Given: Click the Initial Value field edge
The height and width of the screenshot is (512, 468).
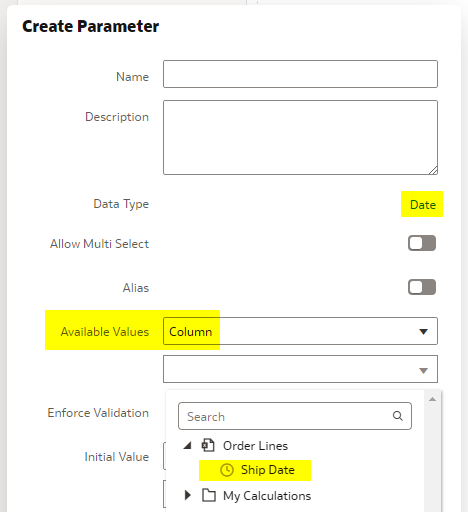Looking at the screenshot, I should [164, 456].
